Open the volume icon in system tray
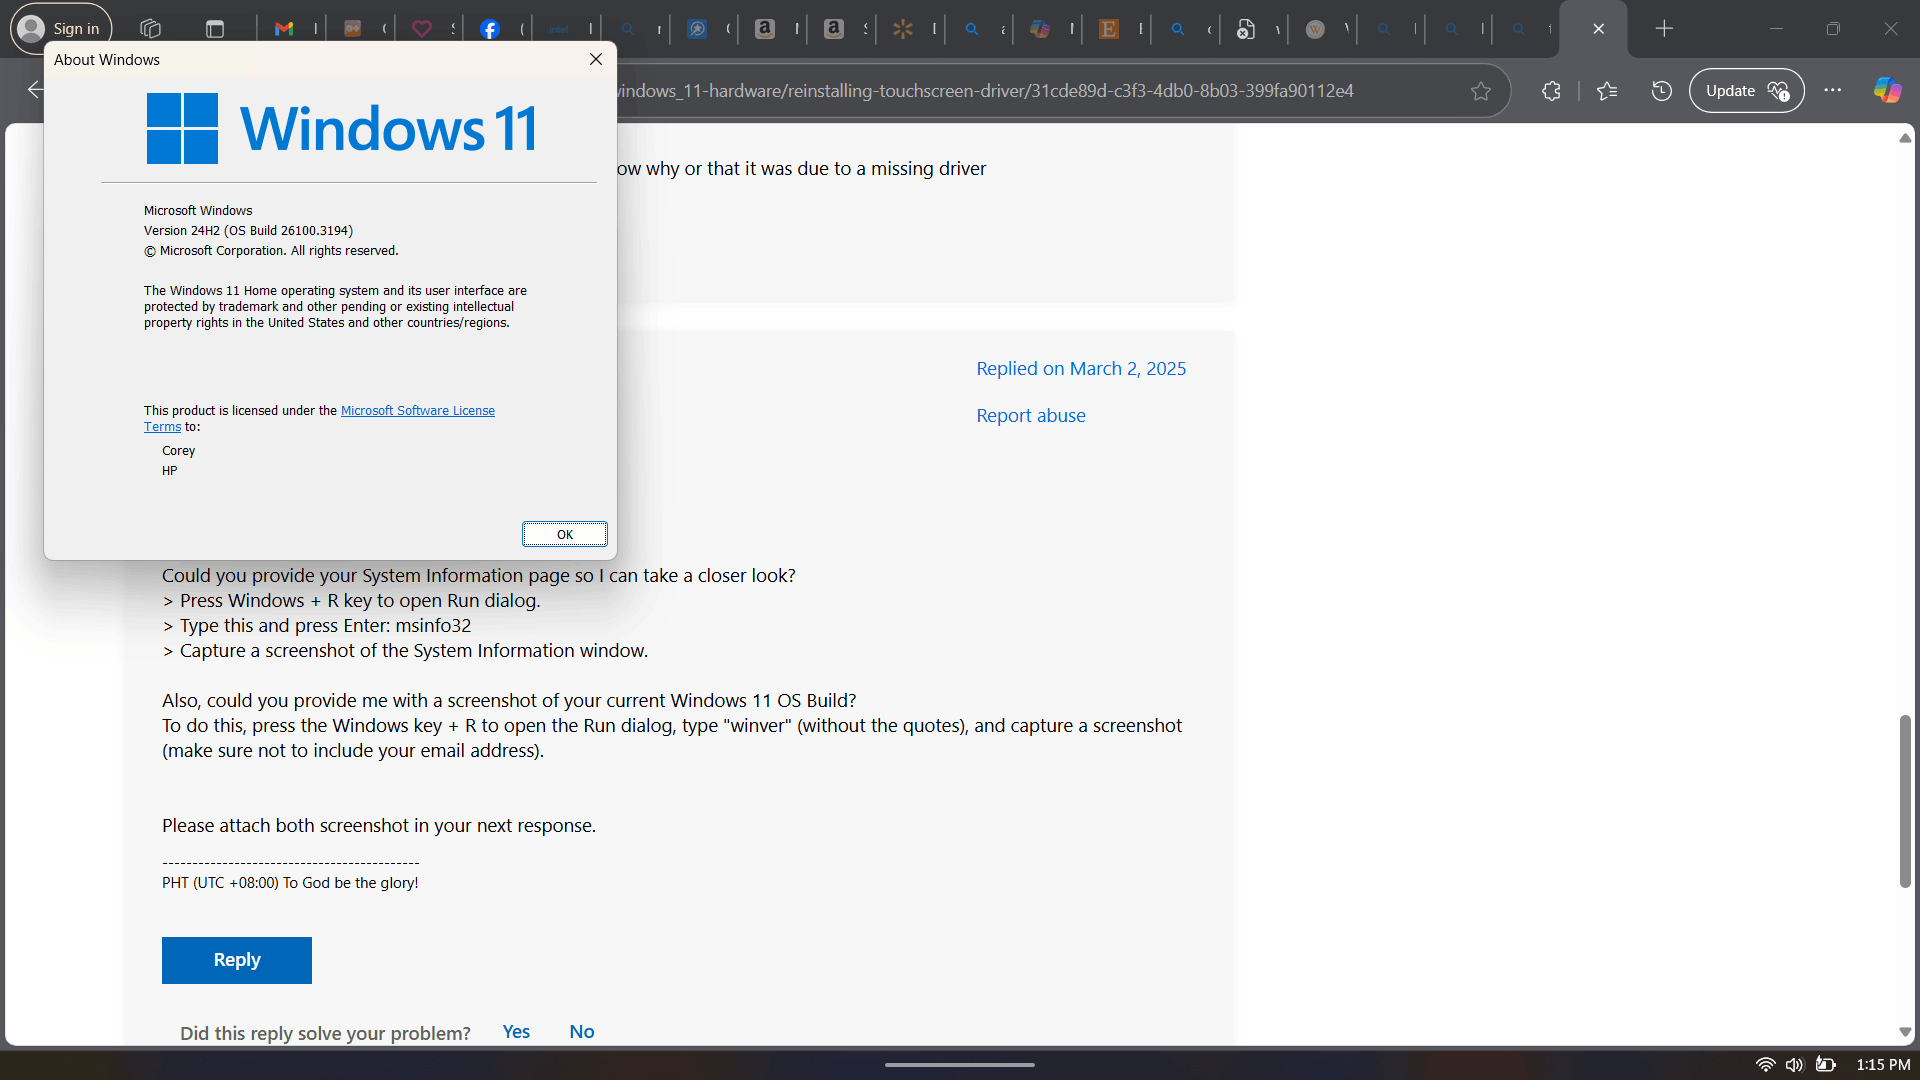 coord(1795,1065)
